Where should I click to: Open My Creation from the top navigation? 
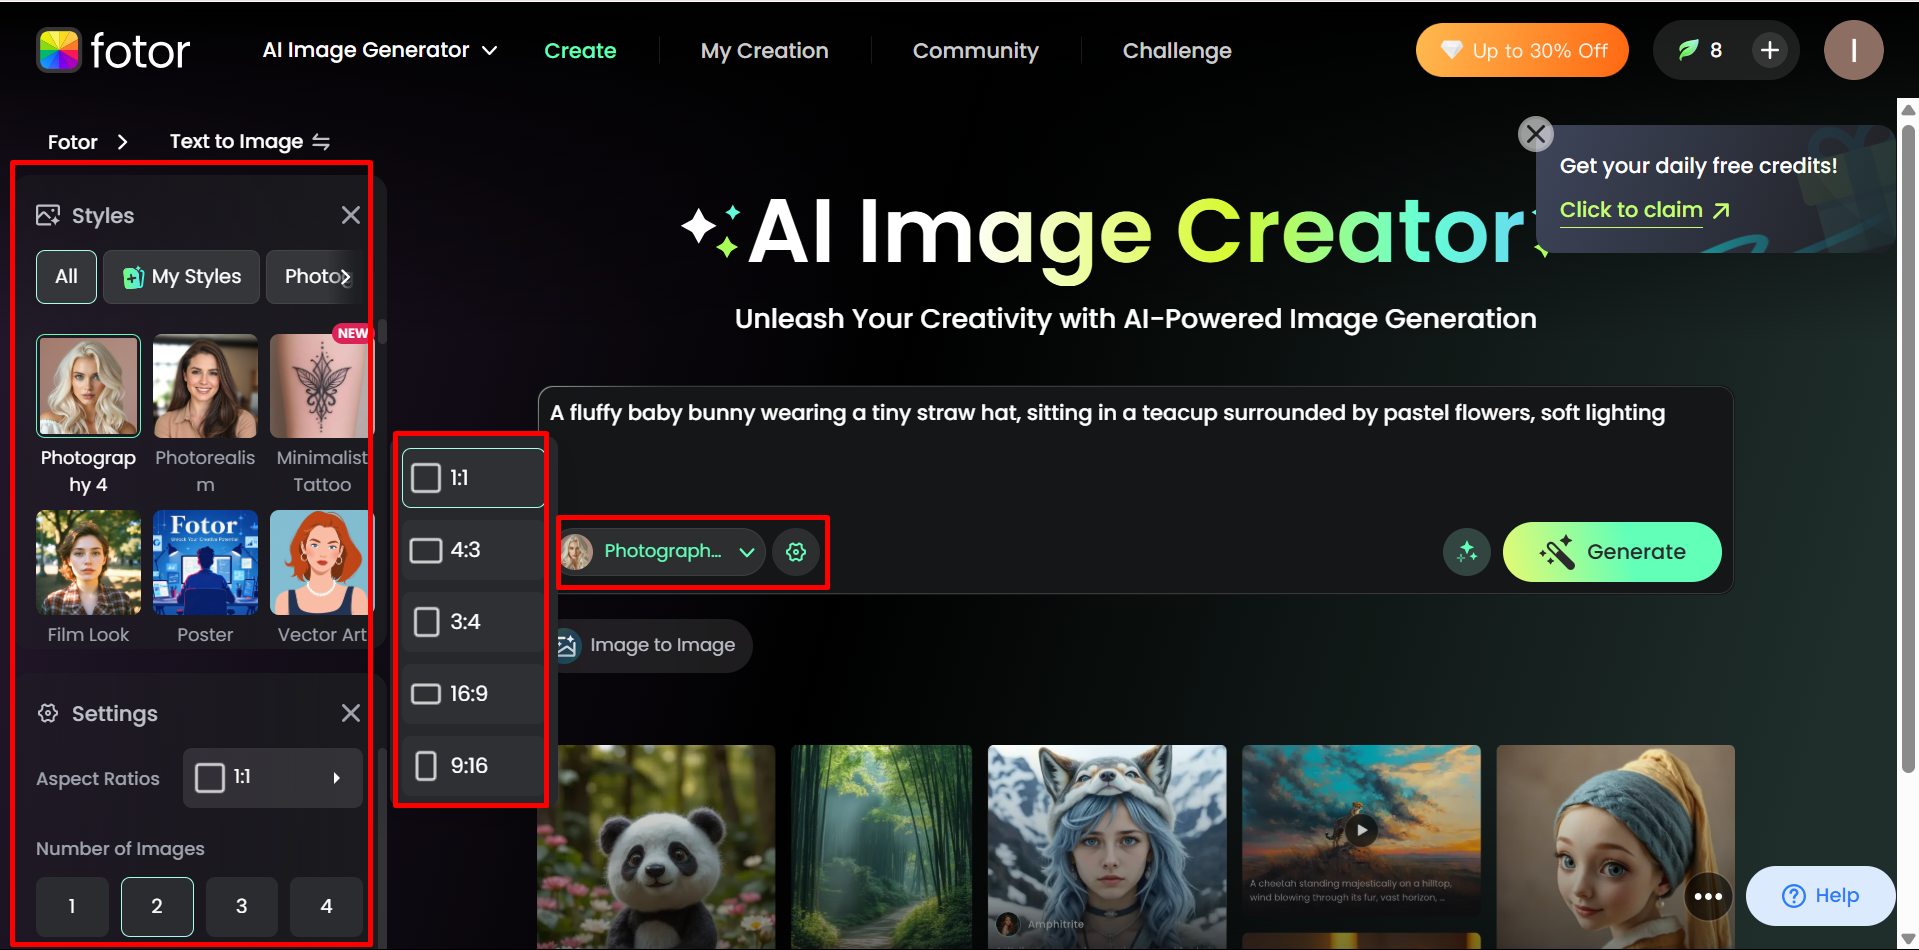(x=764, y=50)
